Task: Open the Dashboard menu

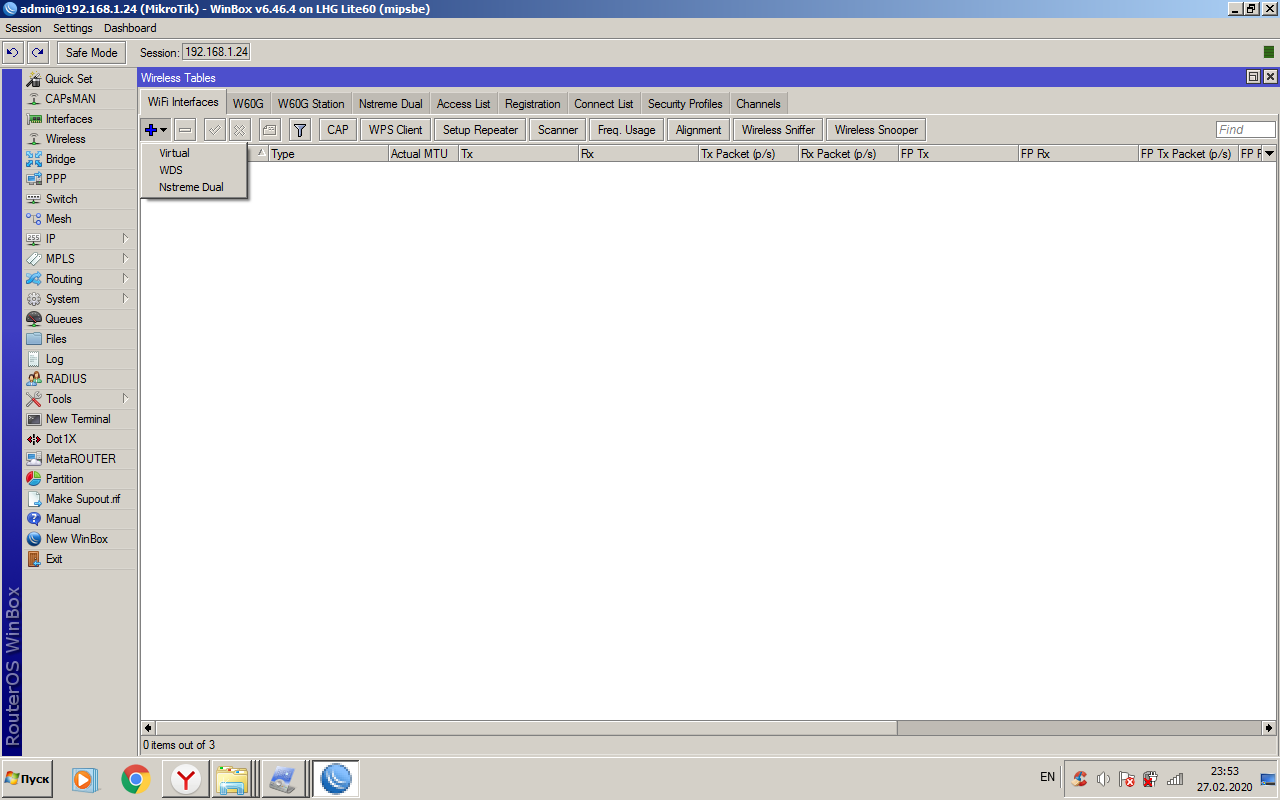Action: click(130, 28)
